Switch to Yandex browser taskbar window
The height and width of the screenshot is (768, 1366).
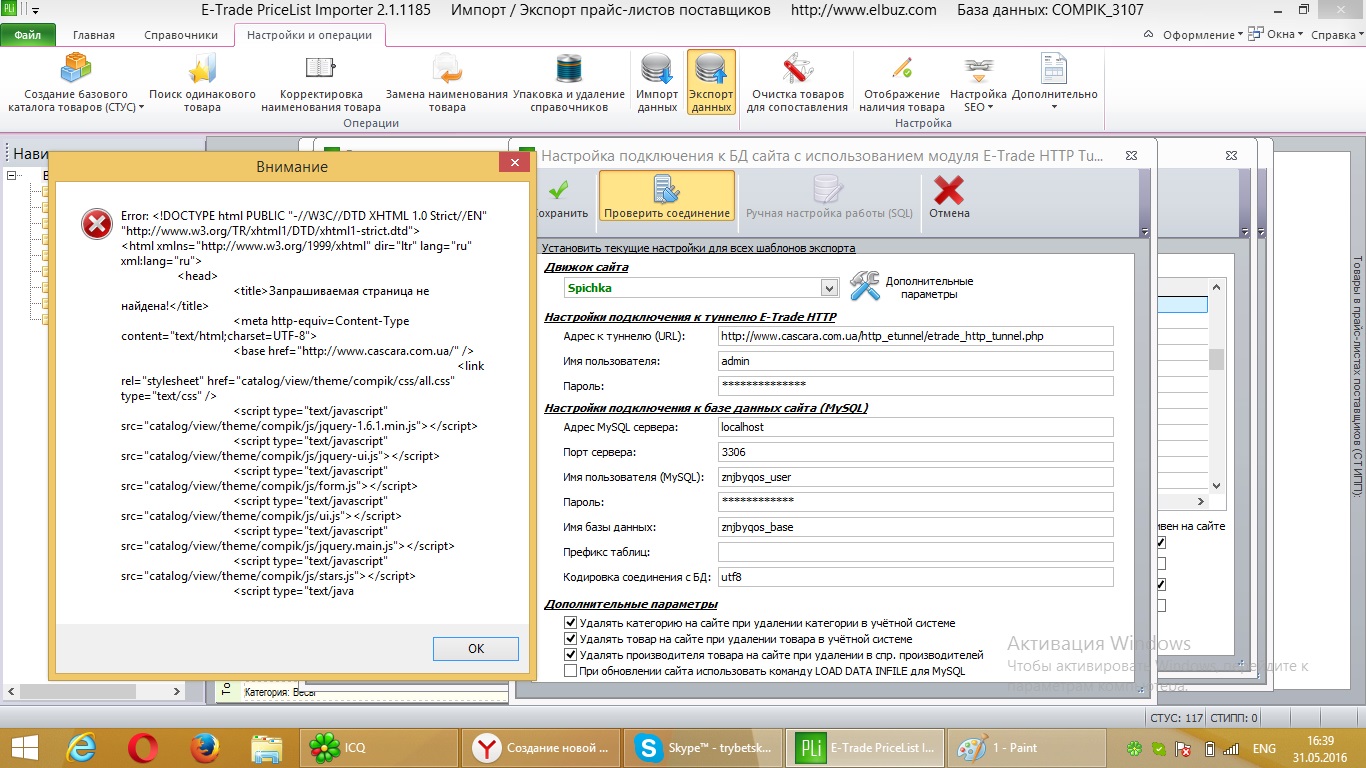(540, 748)
